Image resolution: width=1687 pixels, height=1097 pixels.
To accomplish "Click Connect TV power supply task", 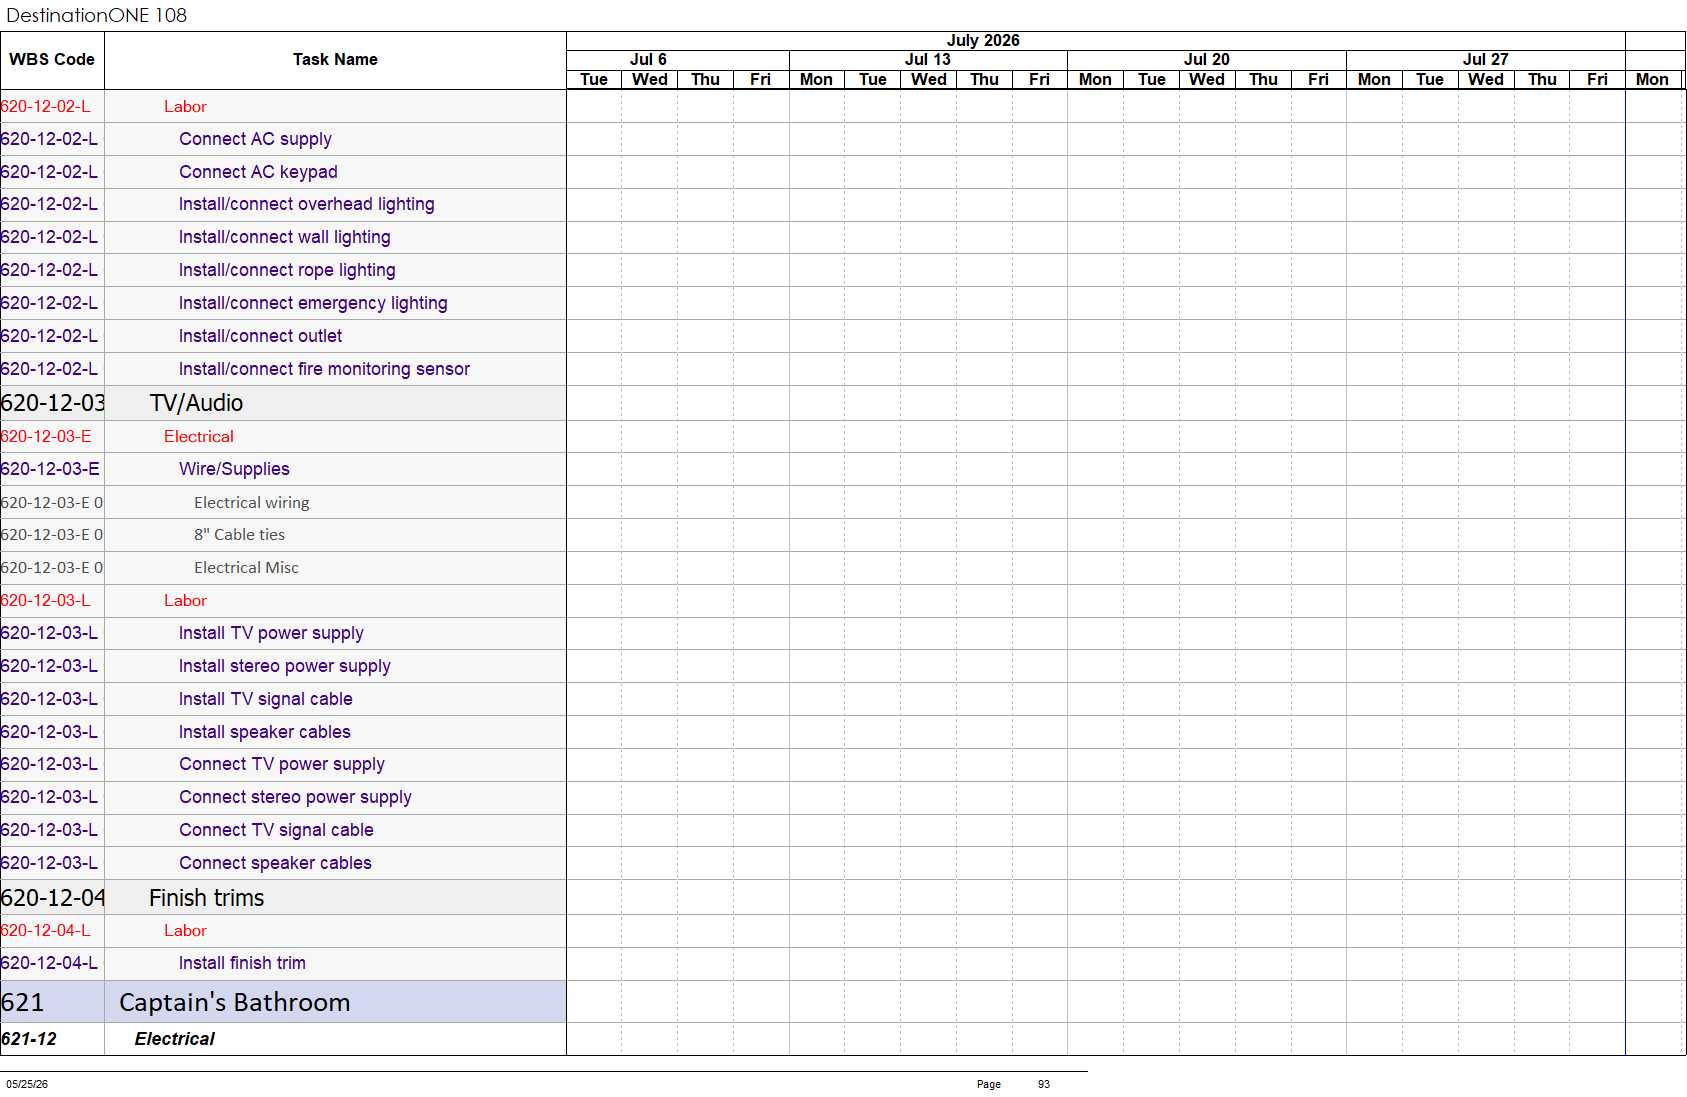I will [x=282, y=764].
